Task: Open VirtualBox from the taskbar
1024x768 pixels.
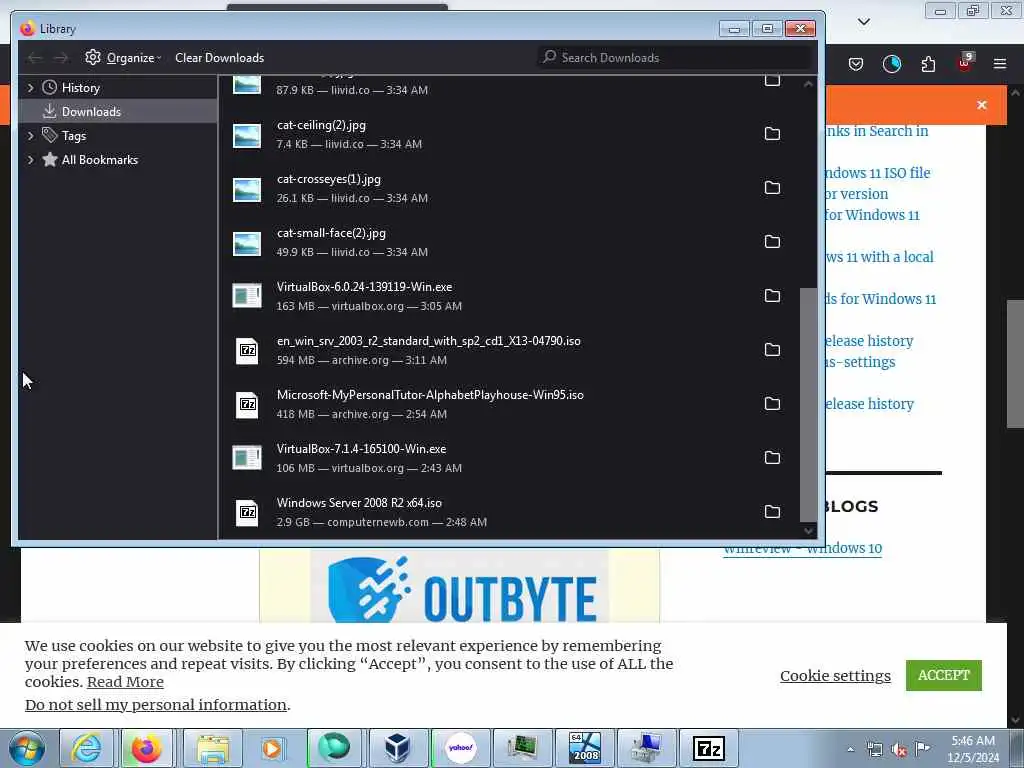Action: 396,748
